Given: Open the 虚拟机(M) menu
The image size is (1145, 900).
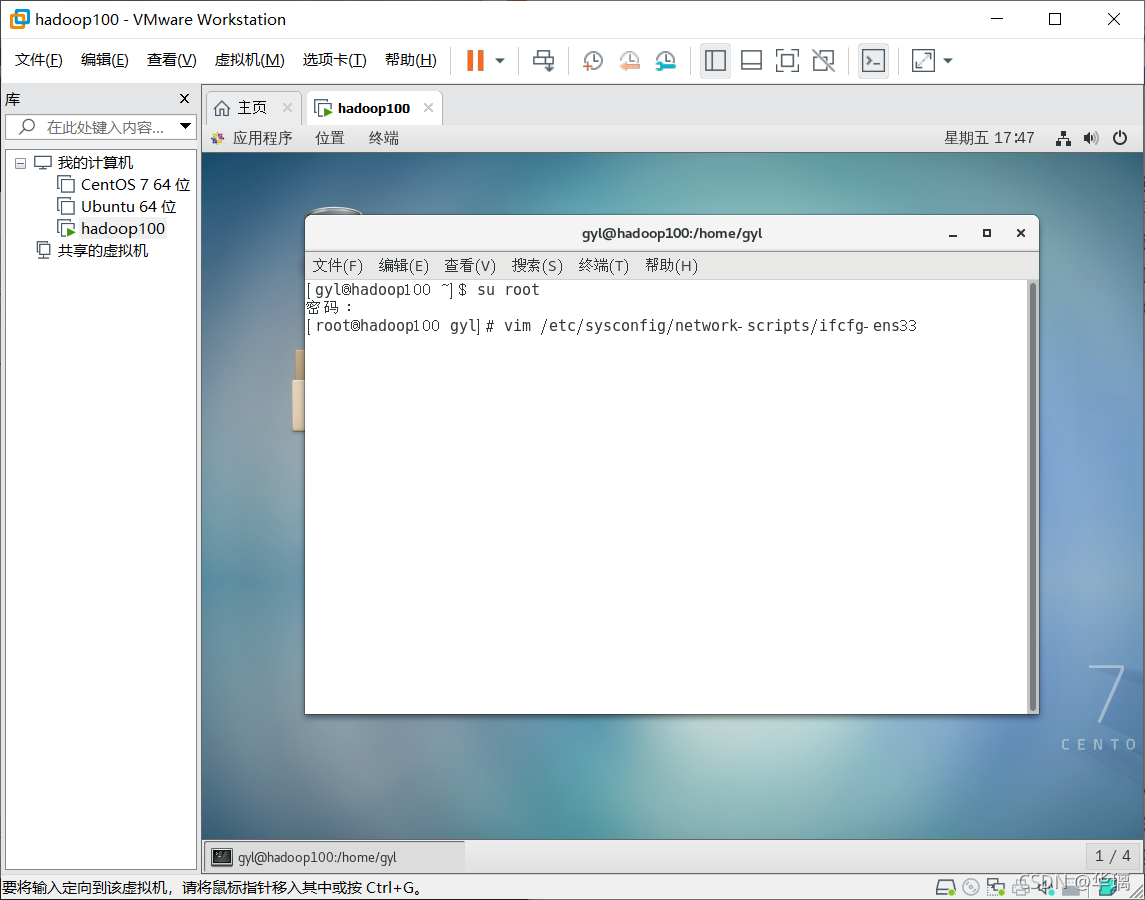Looking at the screenshot, I should click(249, 60).
